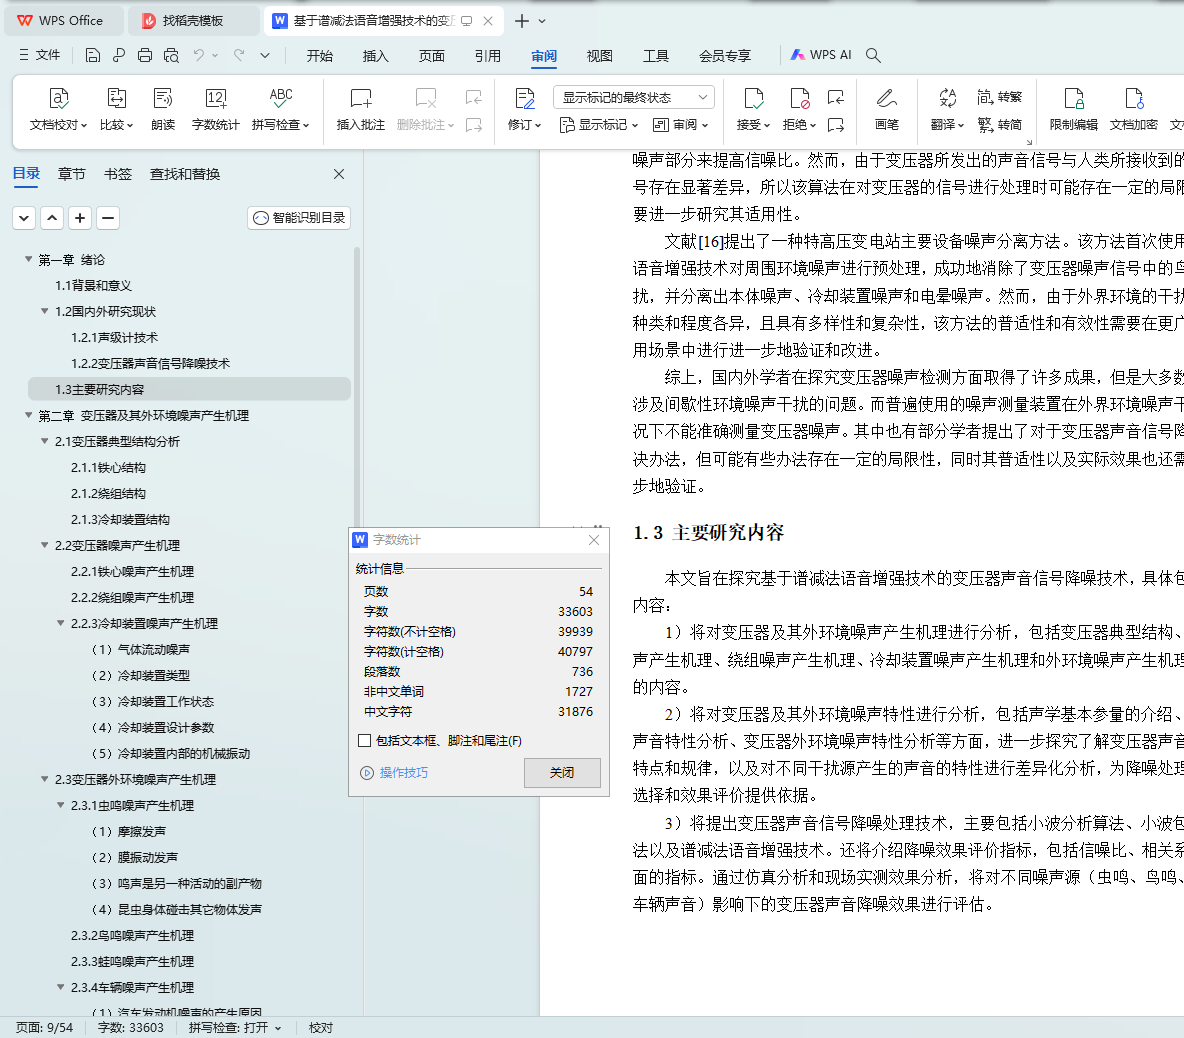Open 限制编辑 restrict editing
1184x1038 pixels.
click(1073, 109)
